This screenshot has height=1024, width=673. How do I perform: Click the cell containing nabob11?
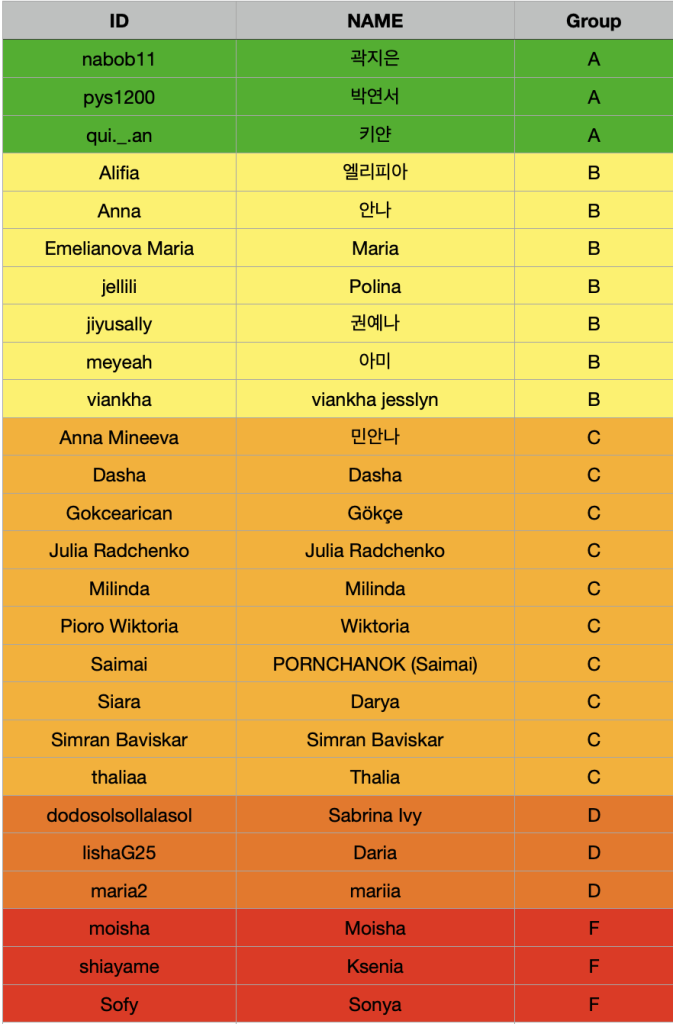pos(119,59)
